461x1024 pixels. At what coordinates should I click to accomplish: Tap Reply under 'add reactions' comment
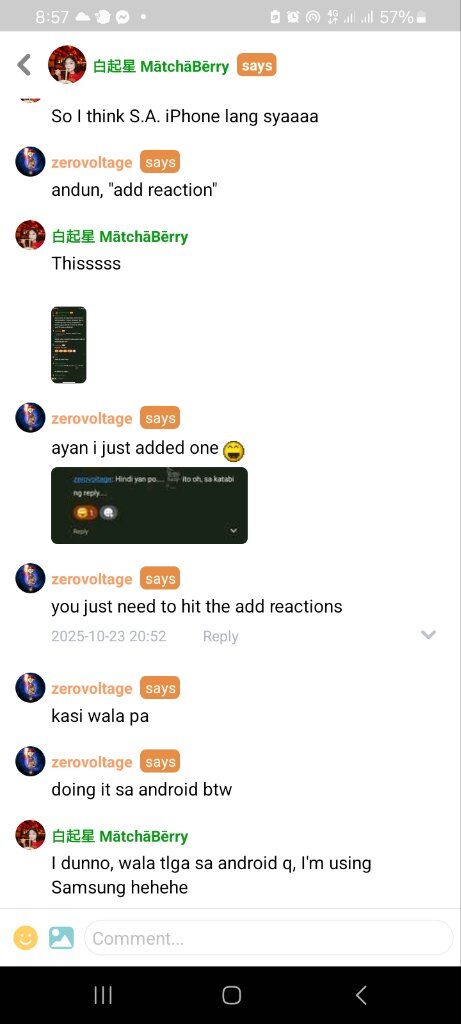tap(220, 636)
